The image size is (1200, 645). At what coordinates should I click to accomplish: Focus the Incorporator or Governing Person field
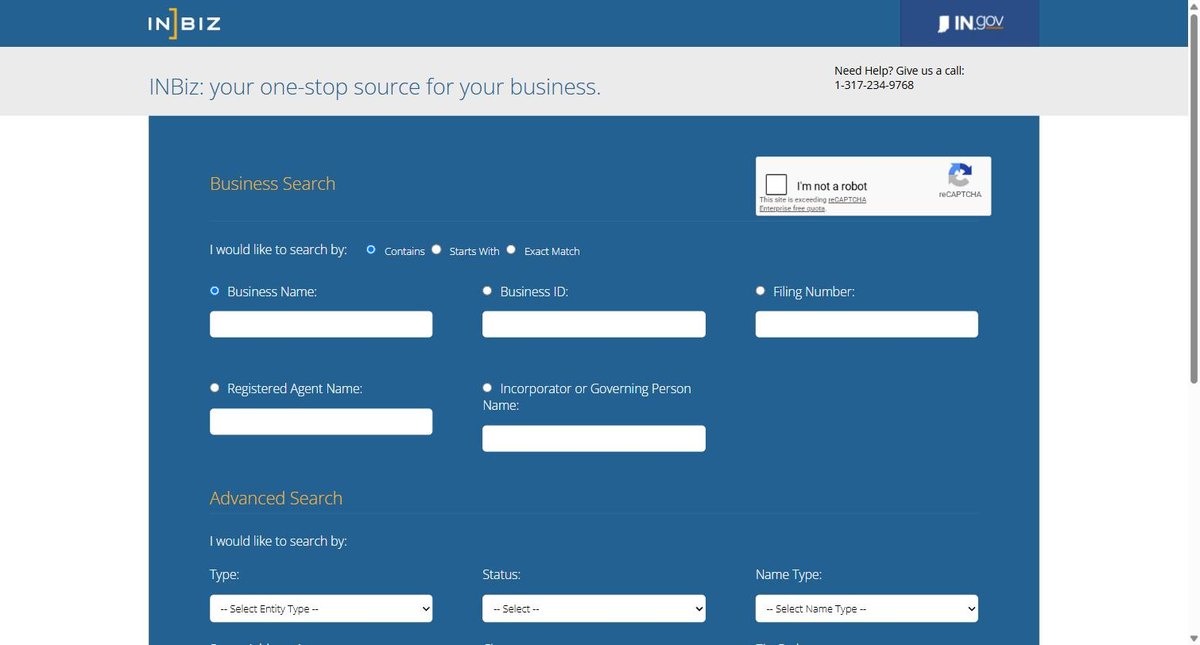(x=594, y=438)
